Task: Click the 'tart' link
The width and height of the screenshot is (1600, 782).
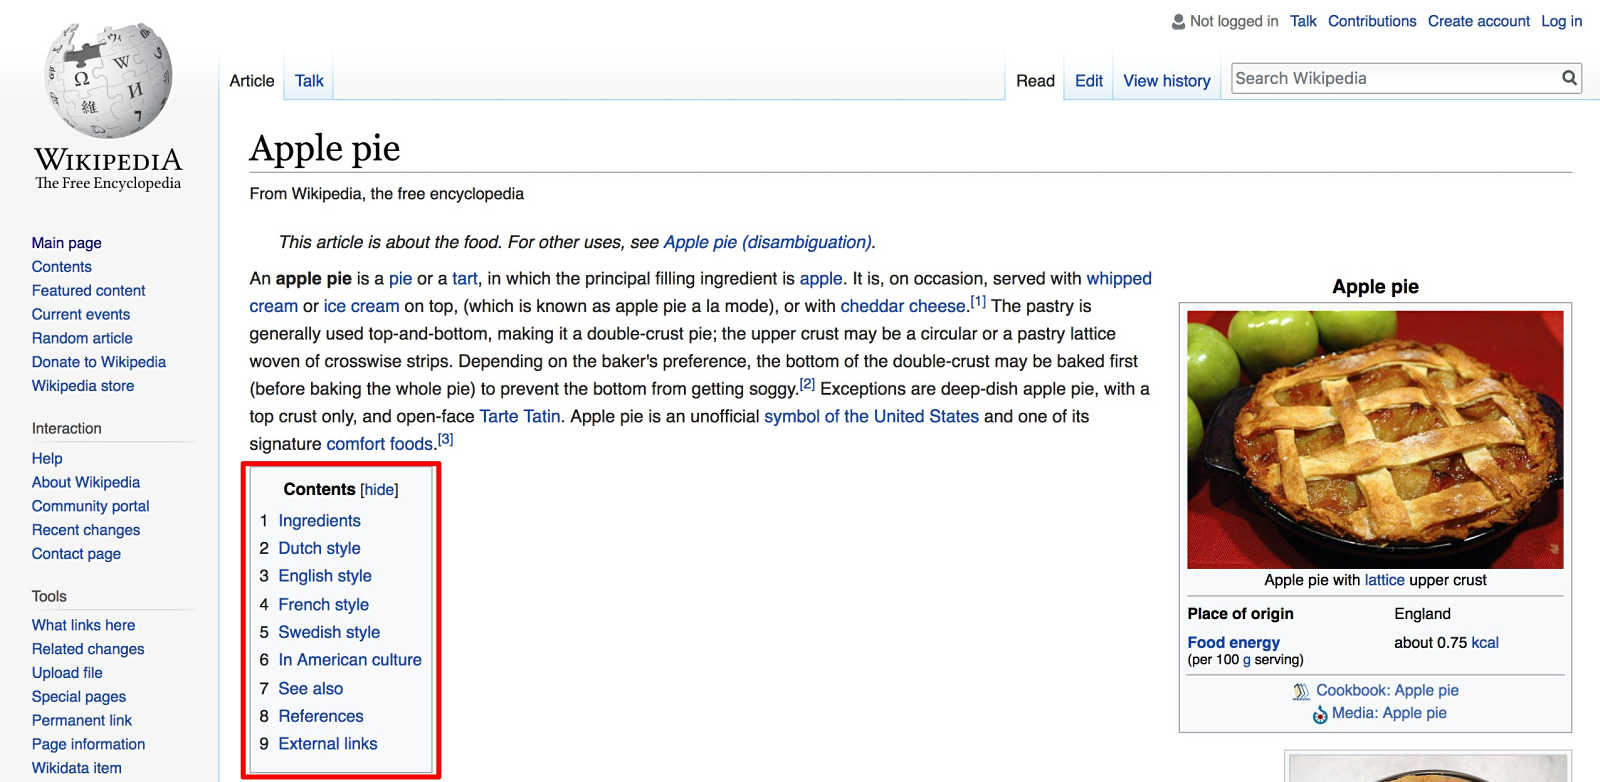Action: click(465, 279)
